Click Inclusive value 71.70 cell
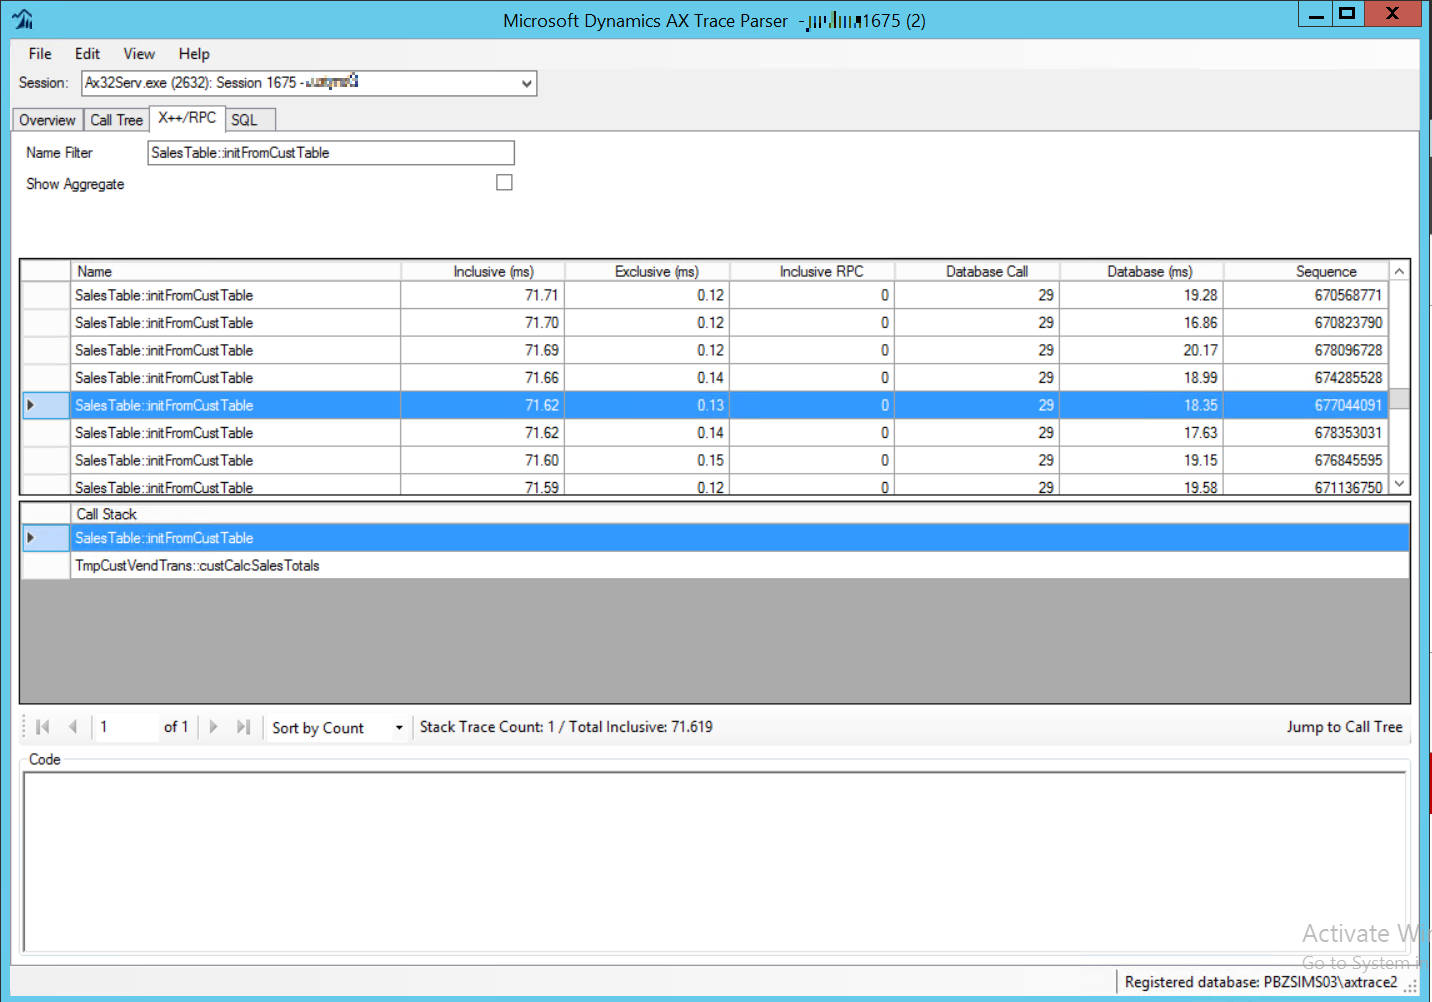The height and width of the screenshot is (1002, 1432). click(483, 323)
